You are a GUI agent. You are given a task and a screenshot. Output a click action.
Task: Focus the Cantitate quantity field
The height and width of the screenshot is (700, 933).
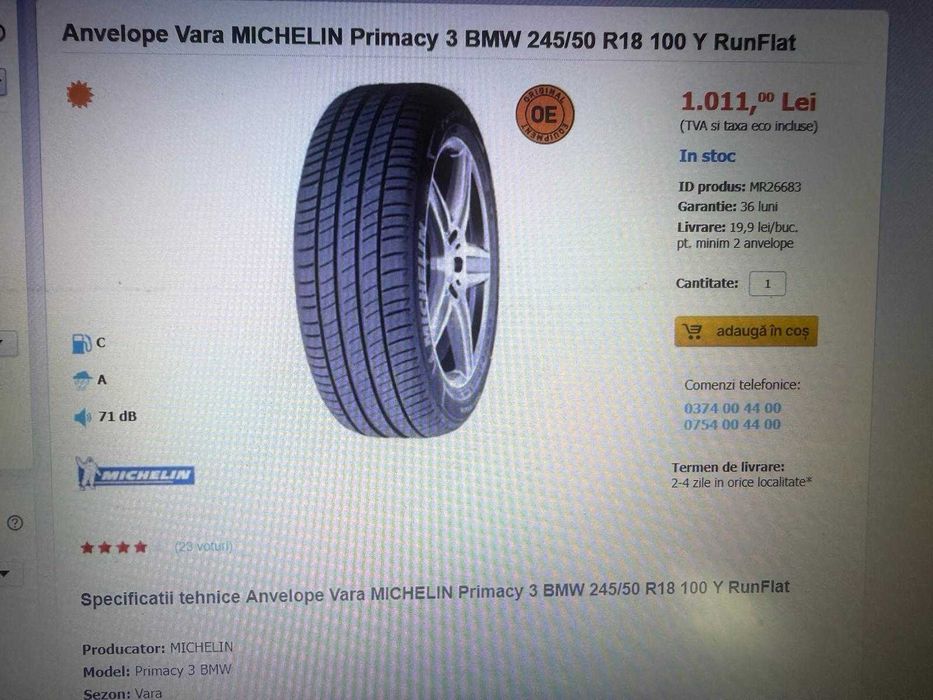tap(767, 283)
